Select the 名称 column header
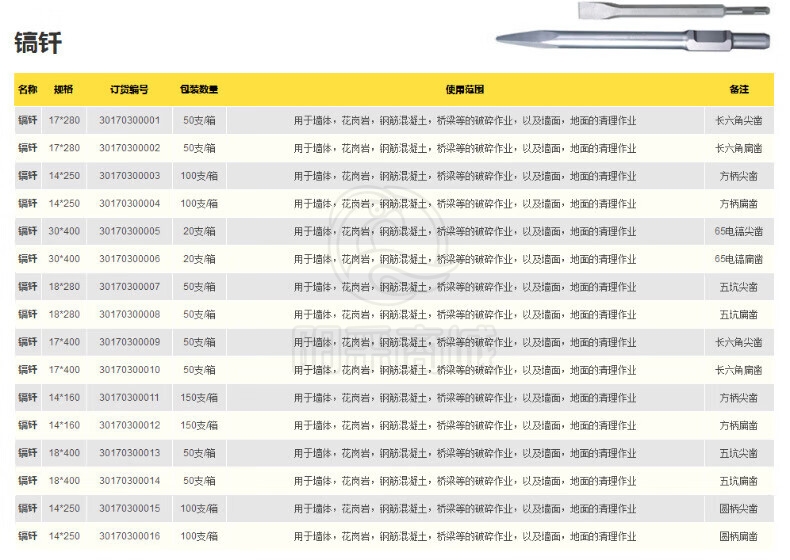The height and width of the screenshot is (560, 790). 28,90
